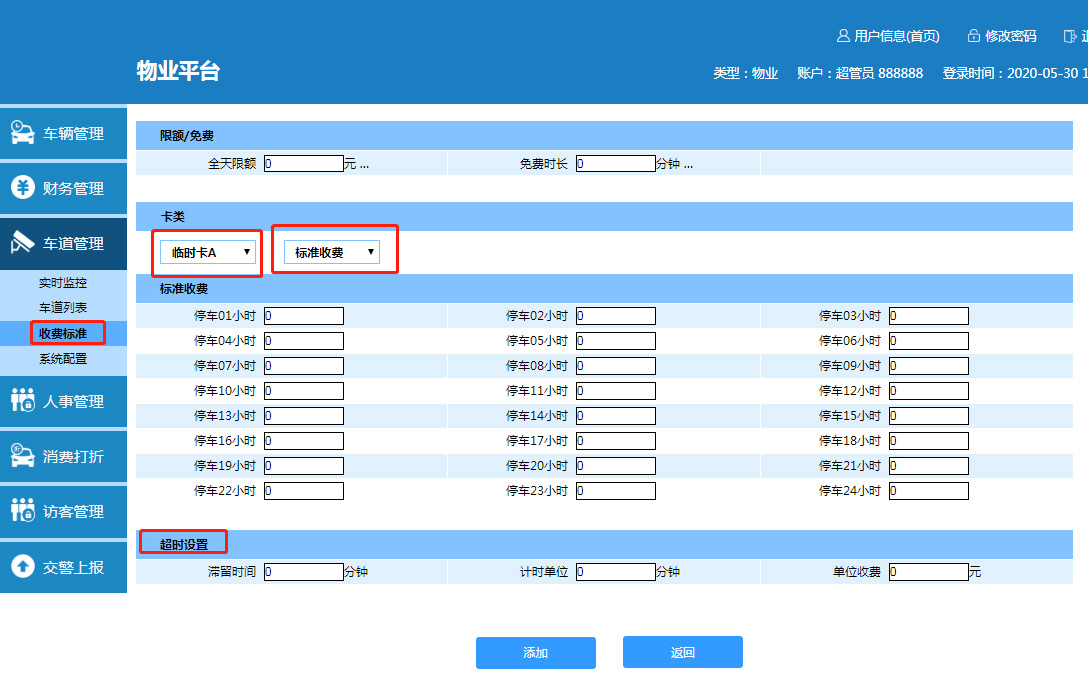This screenshot has width=1088, height=685.
Task: Select 车道列表 submenu item
Action: [63, 307]
